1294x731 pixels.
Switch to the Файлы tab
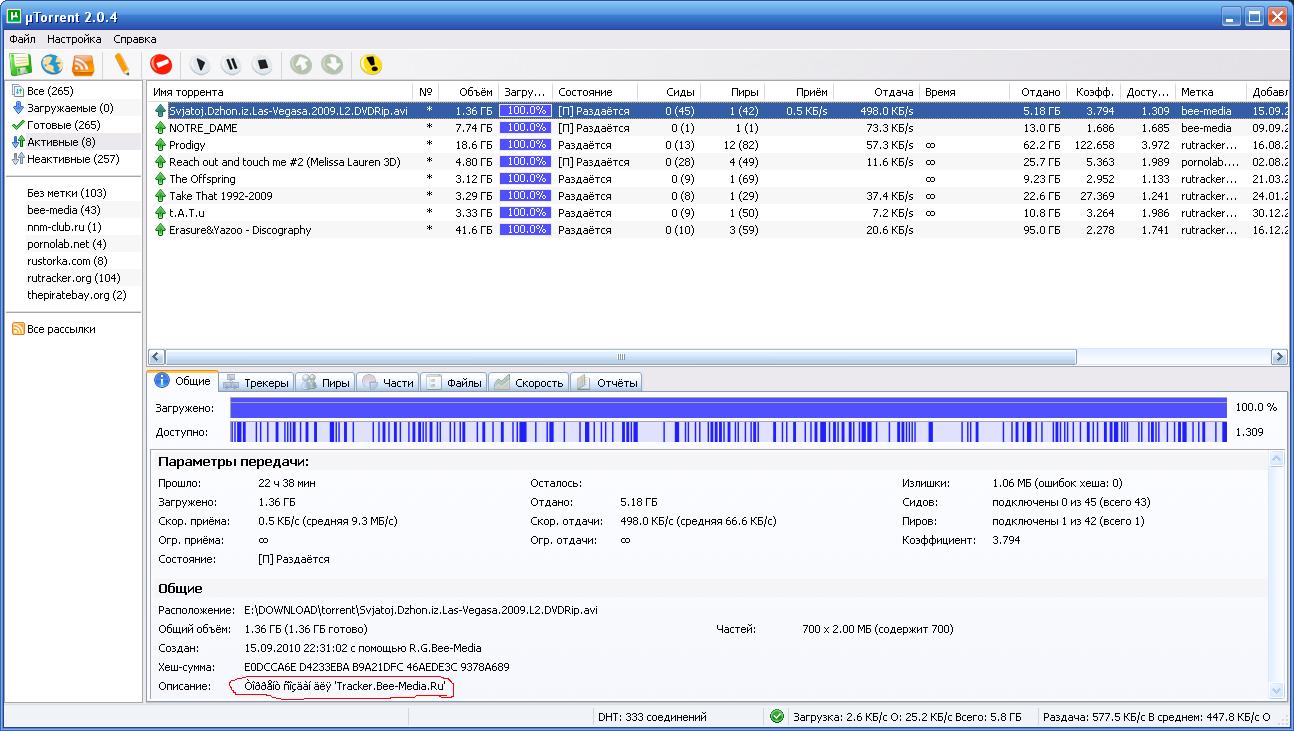click(x=454, y=383)
